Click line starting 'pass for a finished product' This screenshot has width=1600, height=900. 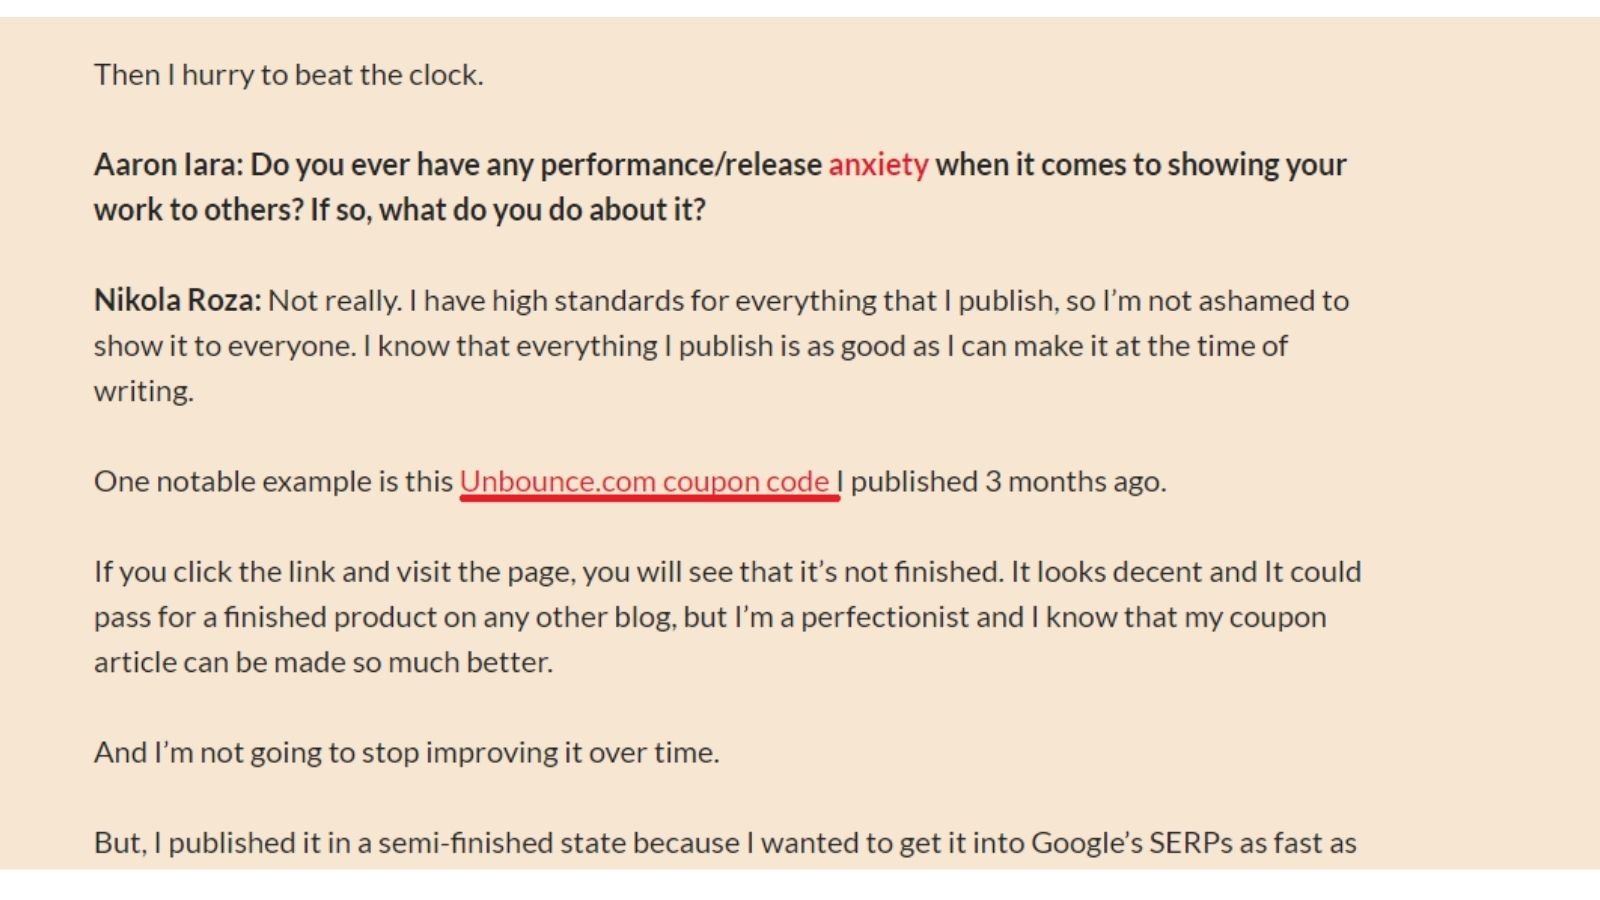click(x=710, y=617)
